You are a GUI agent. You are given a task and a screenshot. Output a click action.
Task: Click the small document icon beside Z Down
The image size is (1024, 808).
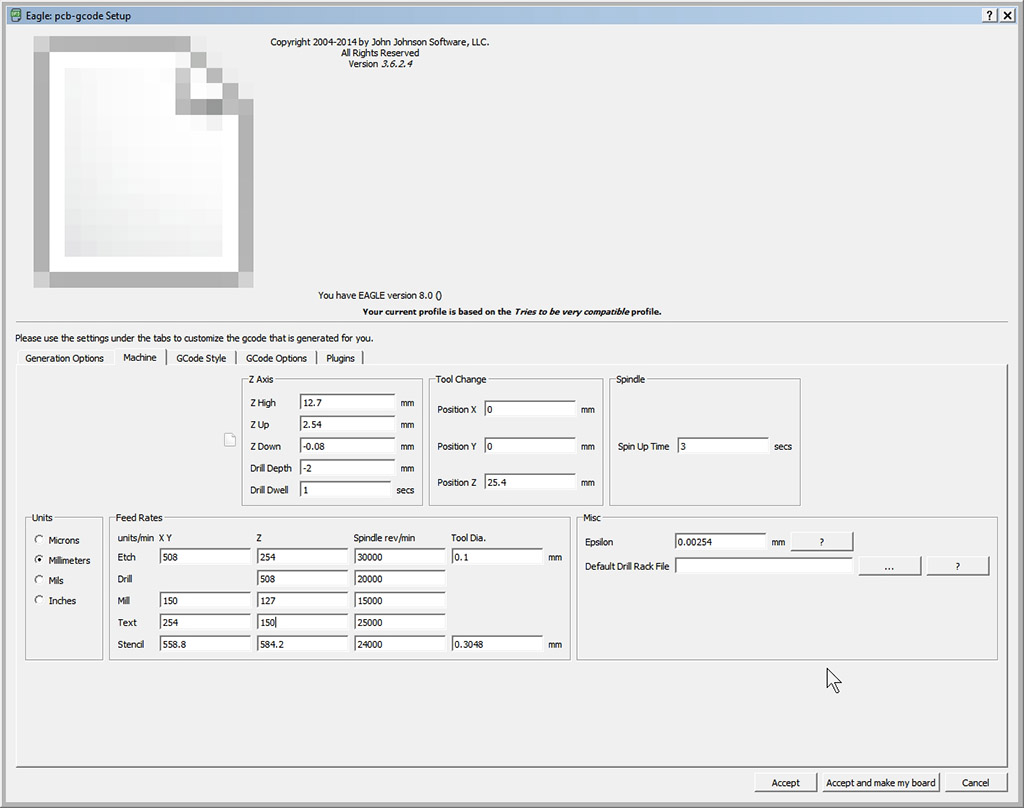230,440
